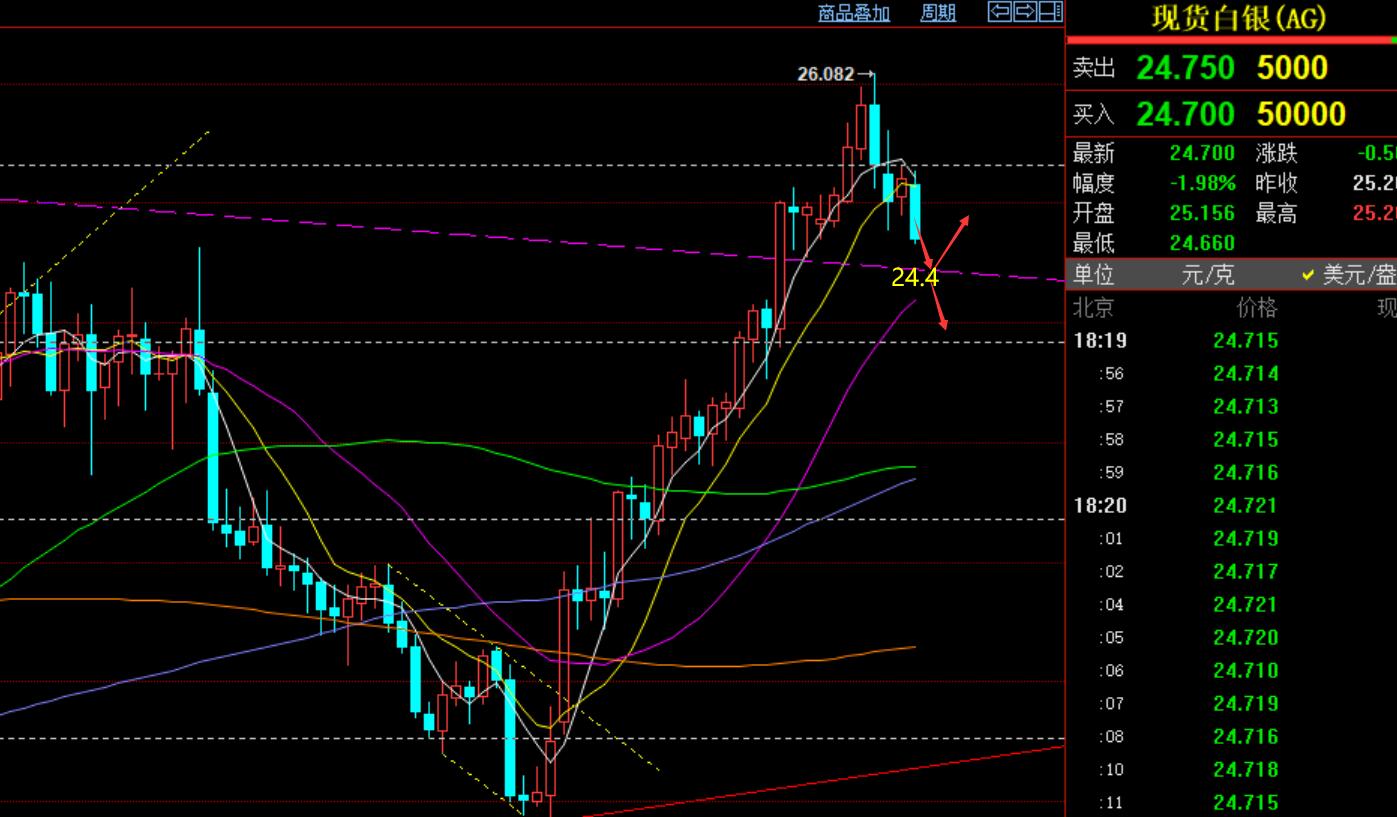The image size is (1397, 817).
Task: Click the 卖出 price 24.750
Action: (x=1185, y=67)
